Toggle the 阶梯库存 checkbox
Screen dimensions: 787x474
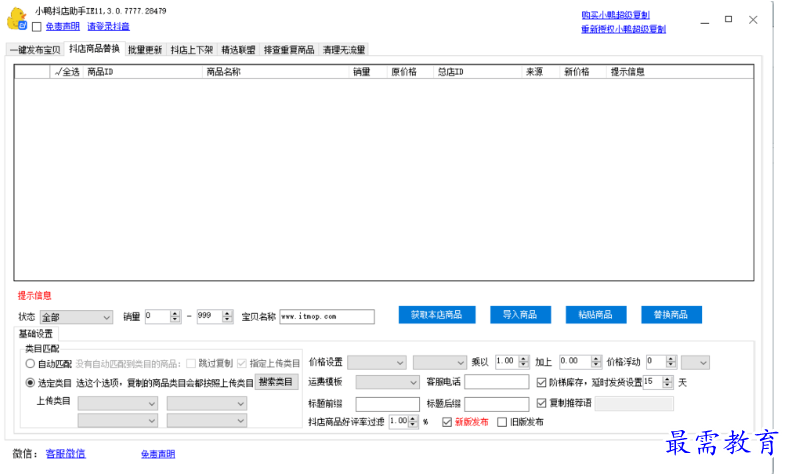tap(541, 383)
